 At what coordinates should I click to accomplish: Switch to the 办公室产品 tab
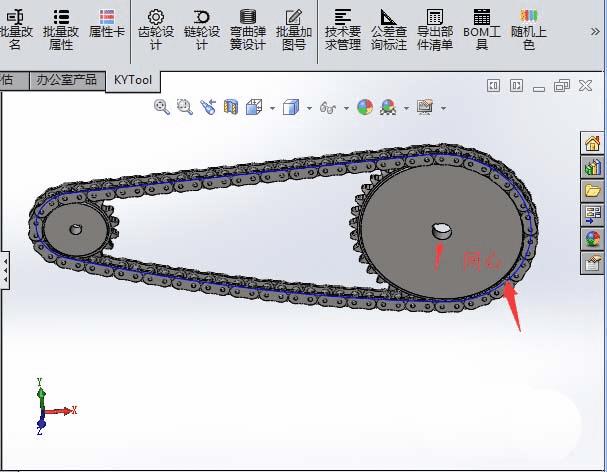(x=66, y=79)
